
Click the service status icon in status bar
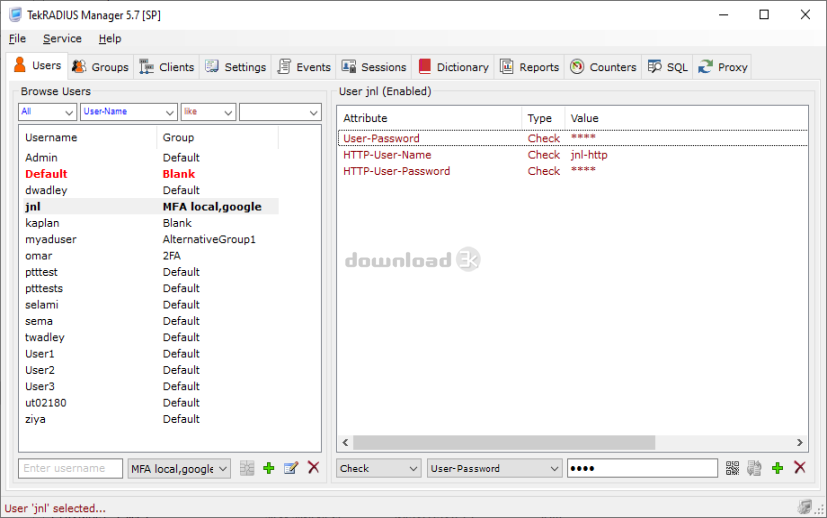(804, 507)
